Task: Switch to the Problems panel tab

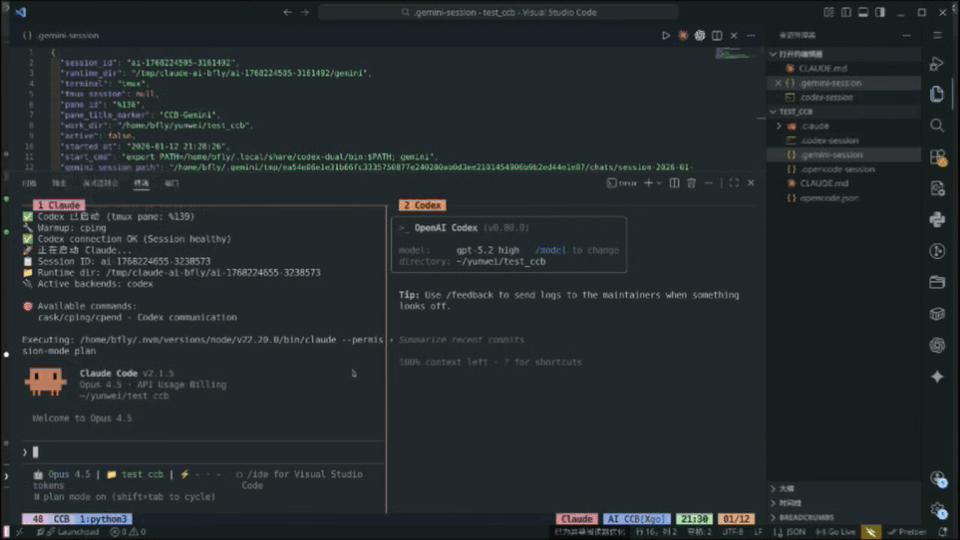Action: click(x=29, y=183)
